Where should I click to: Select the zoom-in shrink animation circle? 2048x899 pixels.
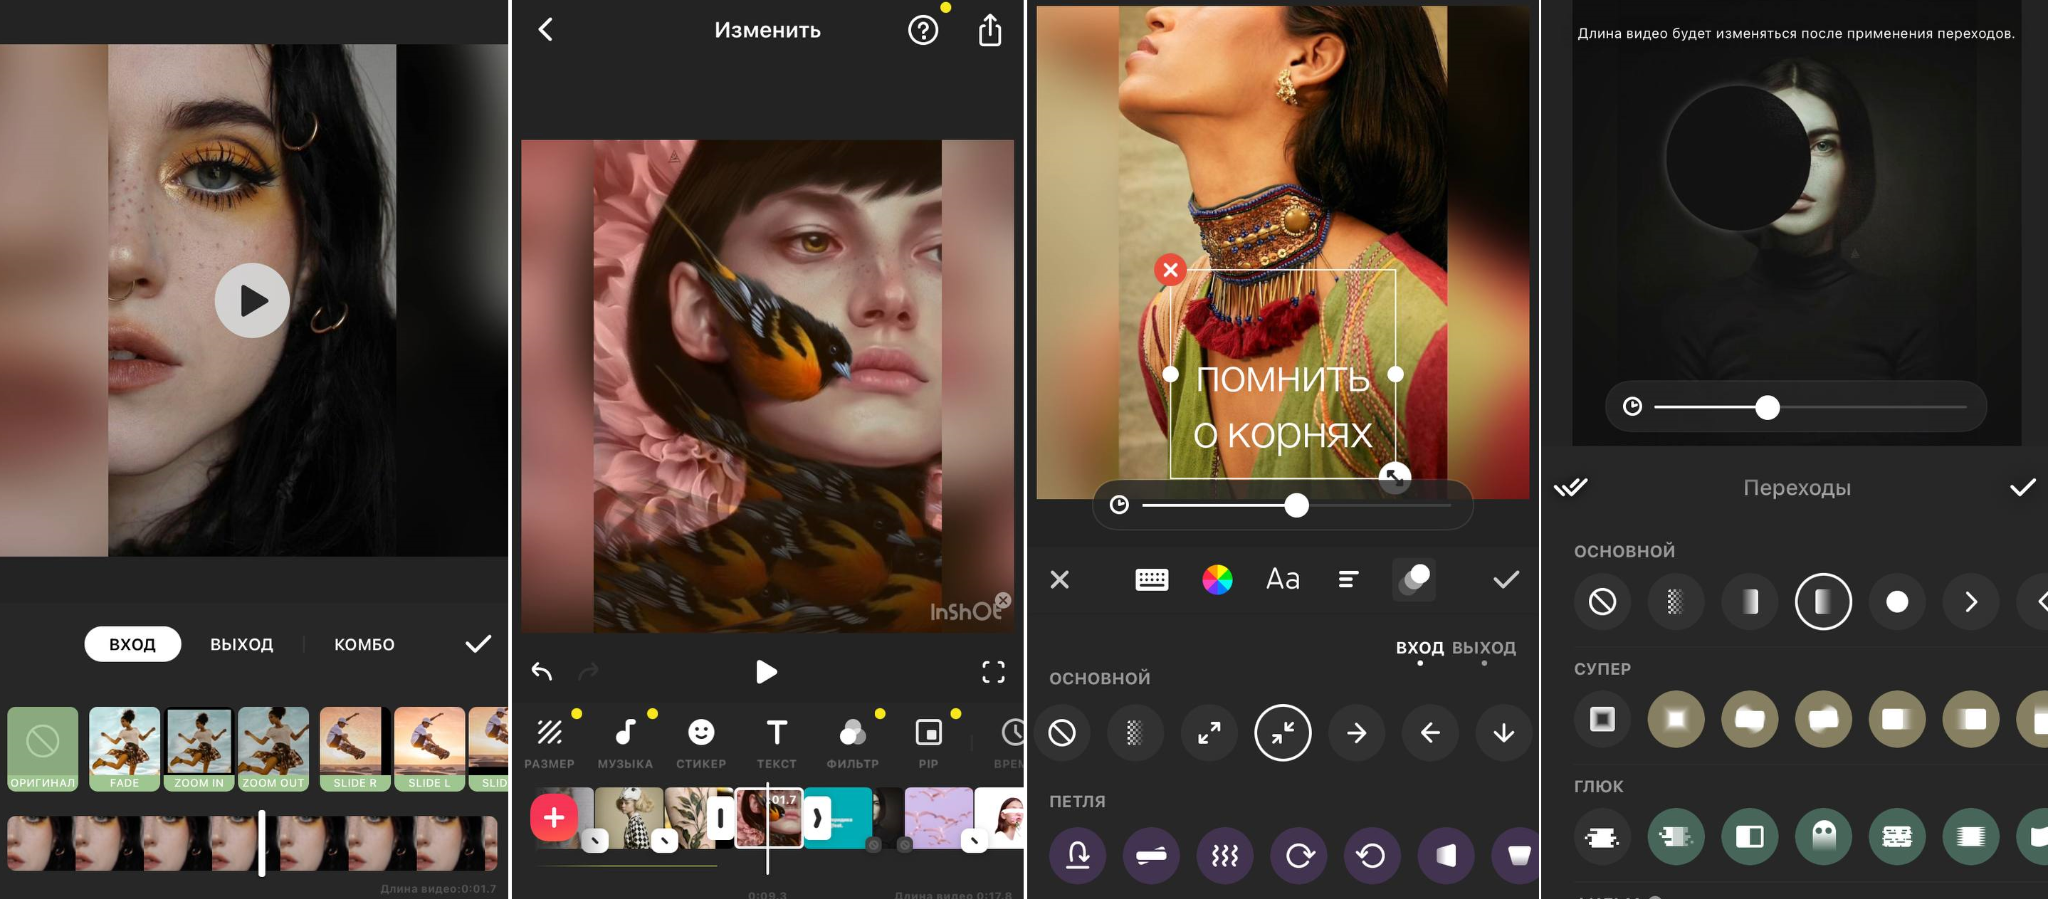point(1283,733)
